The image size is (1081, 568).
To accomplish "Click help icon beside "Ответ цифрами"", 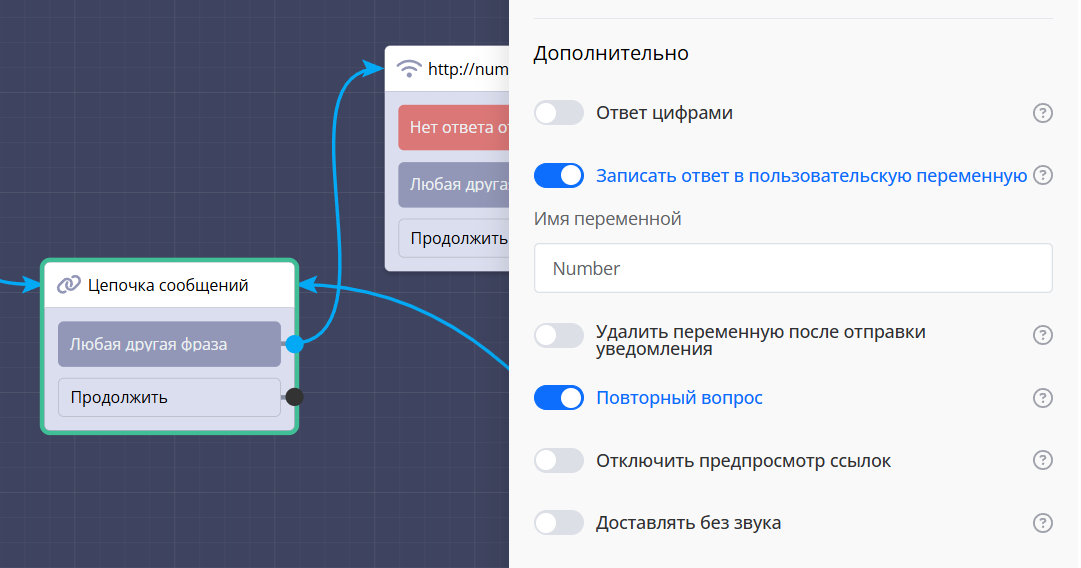I will [1042, 113].
